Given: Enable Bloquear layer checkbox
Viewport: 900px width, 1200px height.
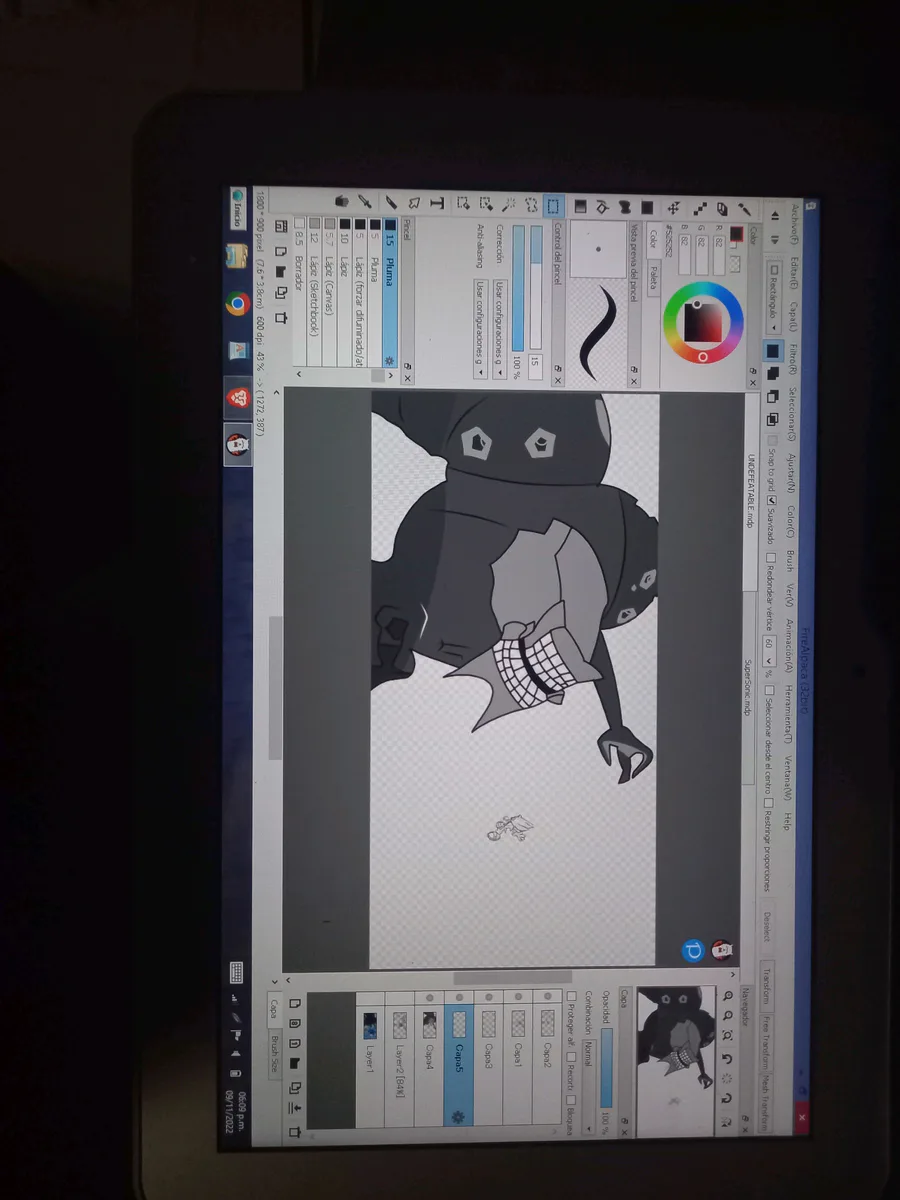Looking at the screenshot, I should point(571,1099).
